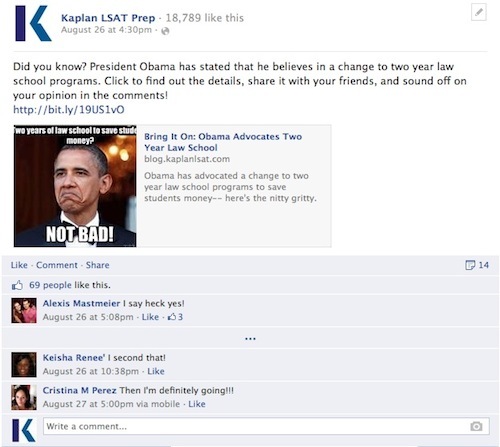Like Keisha Renee's comment
Viewport: 500px width, 447px height.
156,371
